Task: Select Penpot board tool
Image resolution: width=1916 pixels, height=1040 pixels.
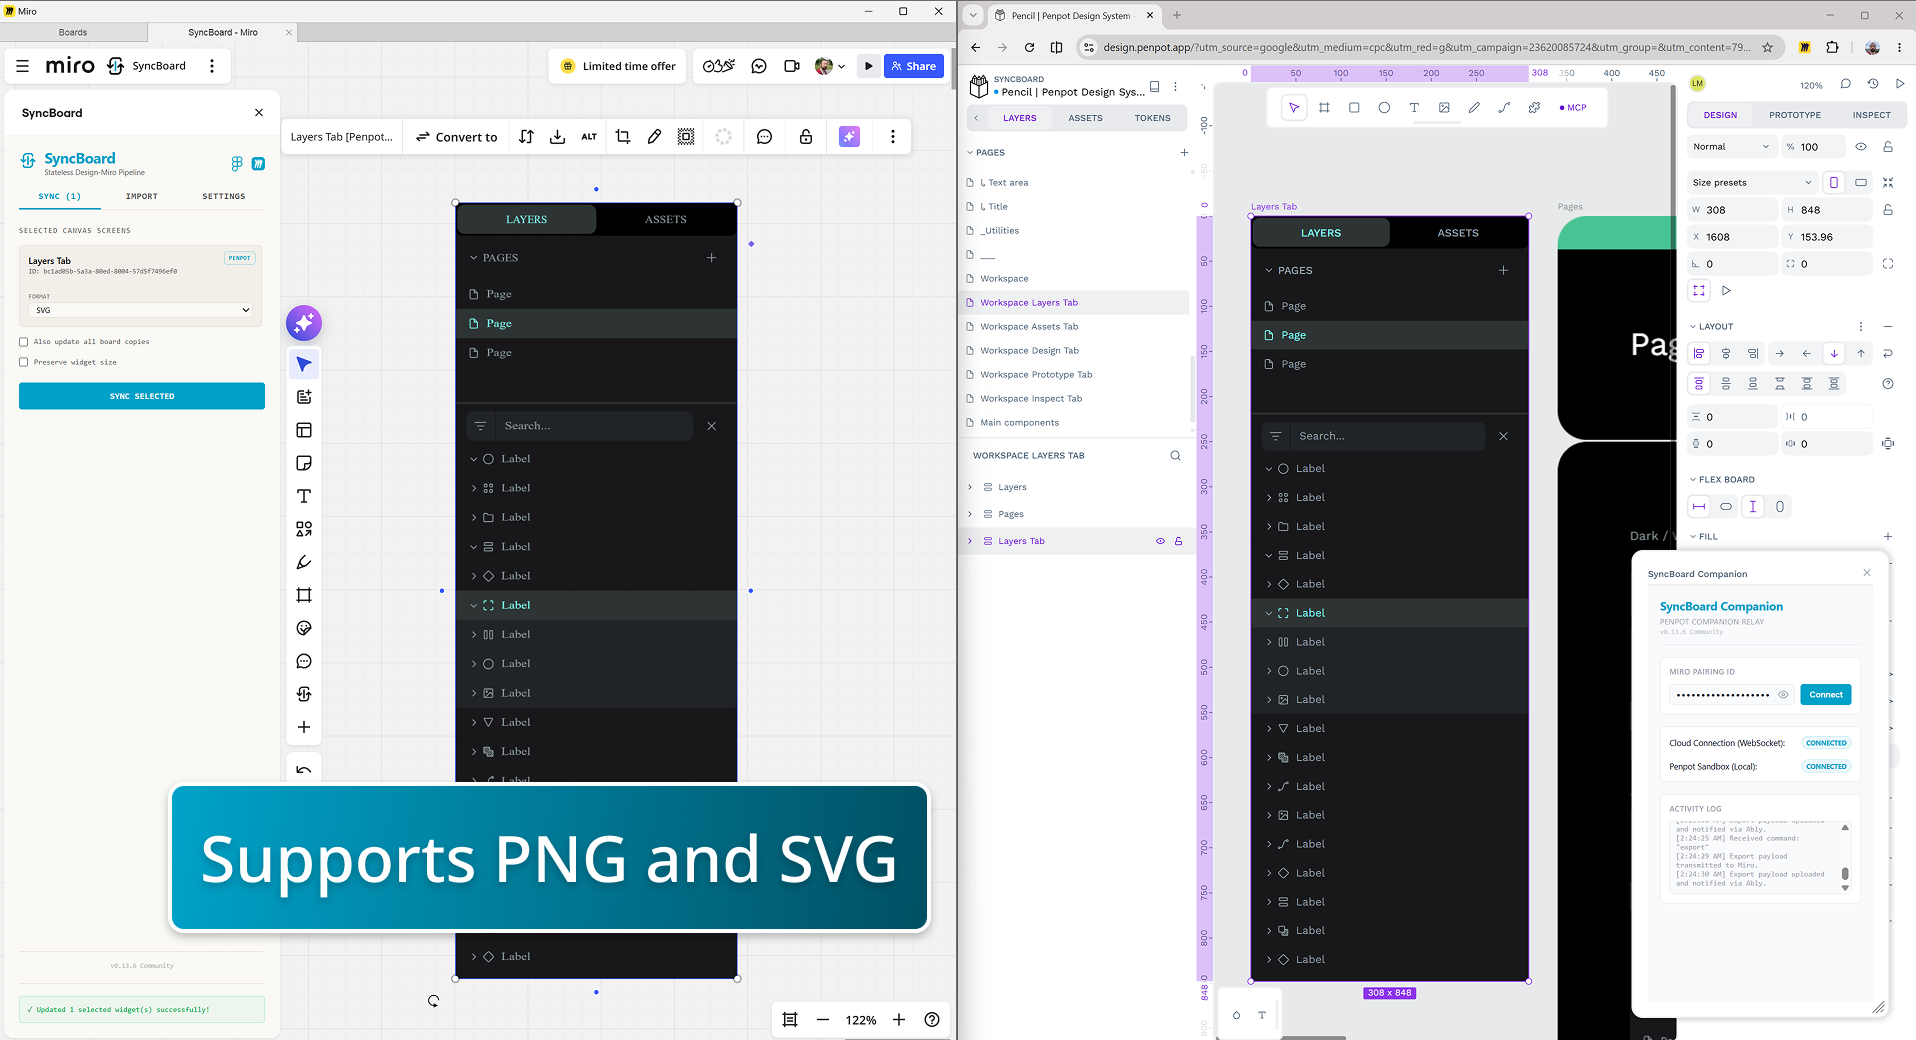Action: pyautogui.click(x=1324, y=108)
